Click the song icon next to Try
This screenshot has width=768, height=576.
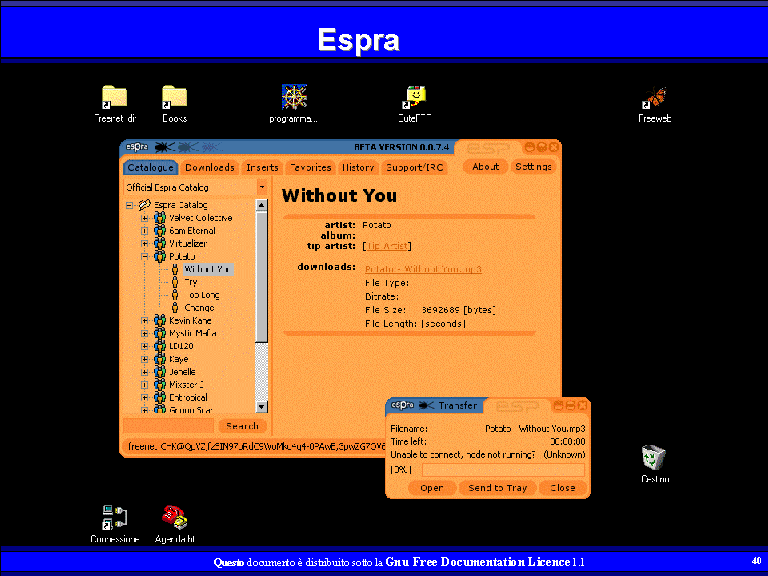coord(175,282)
